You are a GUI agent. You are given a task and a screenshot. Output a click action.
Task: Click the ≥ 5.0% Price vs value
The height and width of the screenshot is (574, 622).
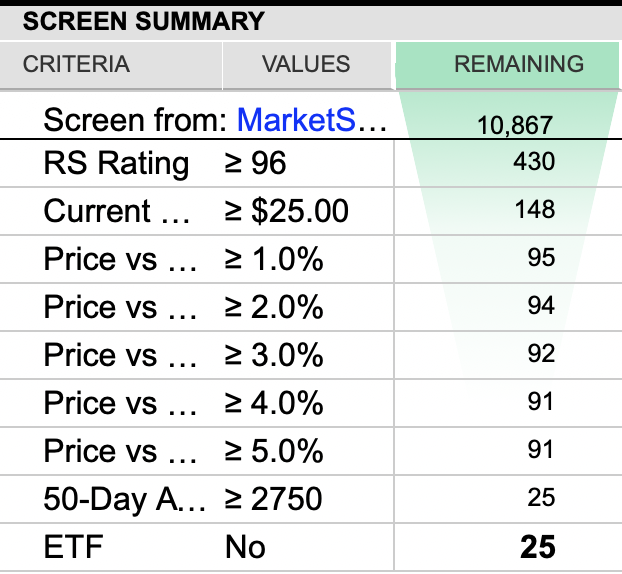274,451
